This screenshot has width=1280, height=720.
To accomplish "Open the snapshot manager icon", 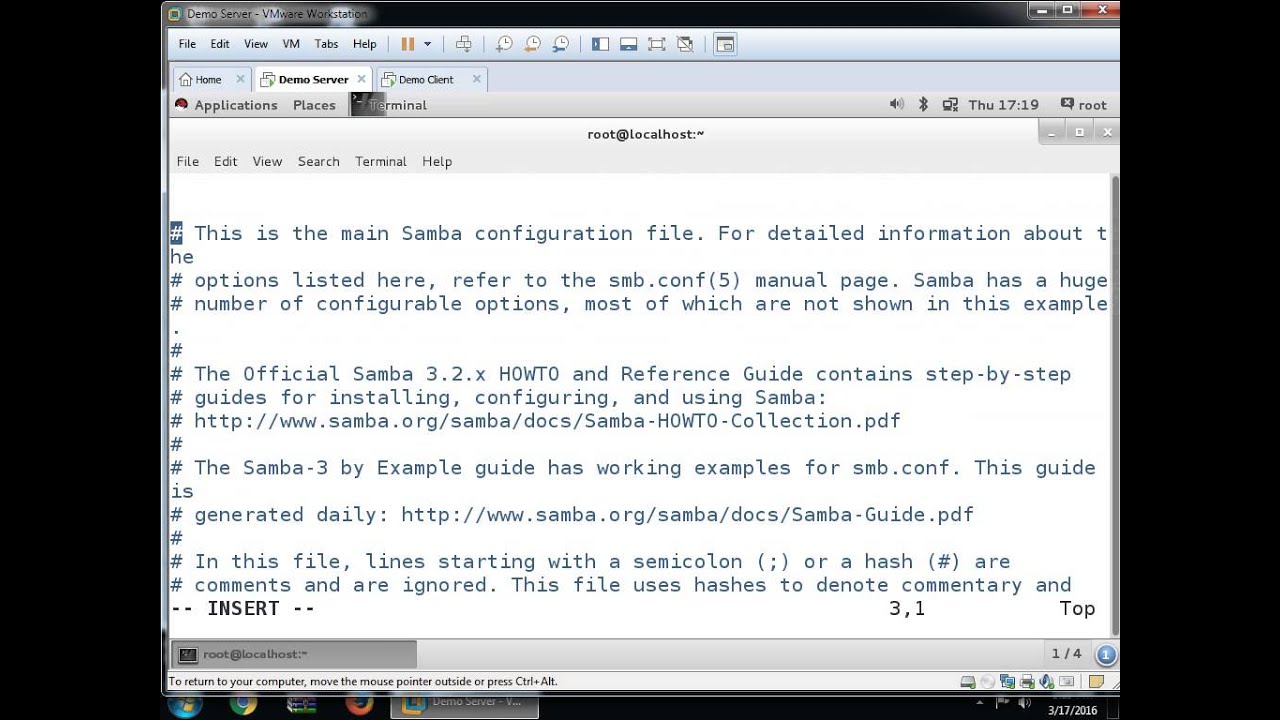I will [x=561, y=44].
